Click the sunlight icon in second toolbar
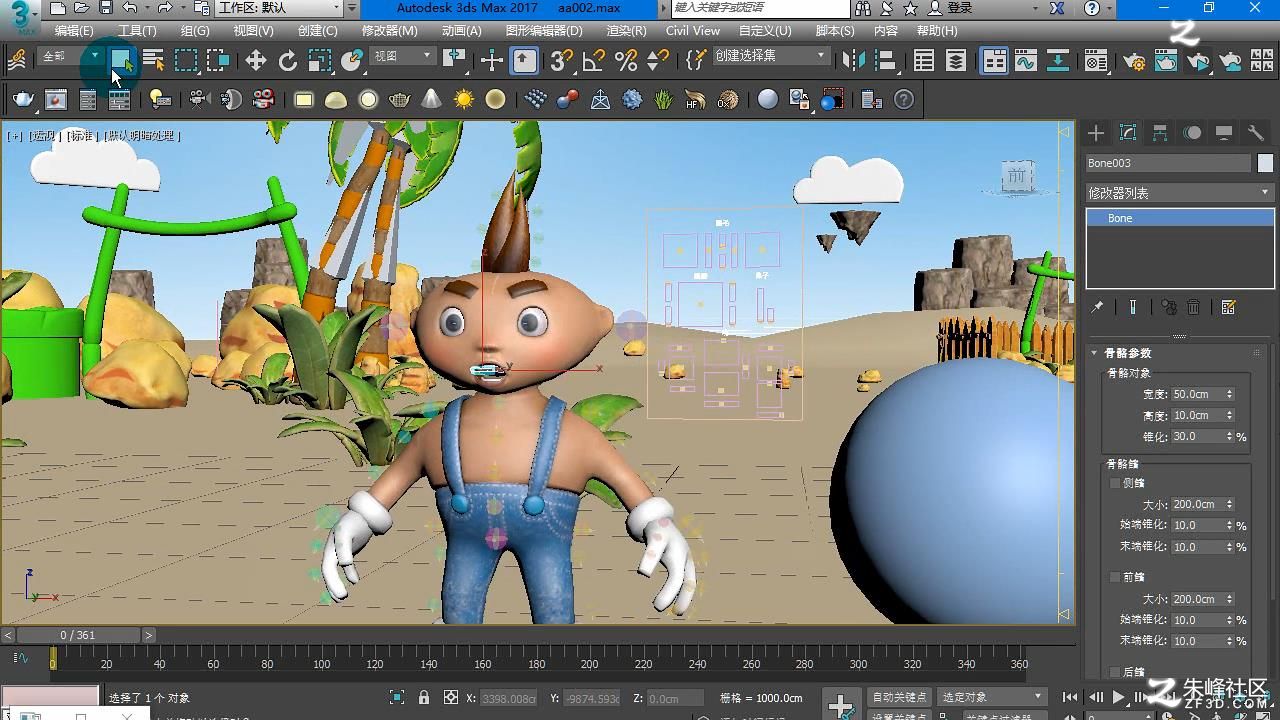1280x720 pixels. pyautogui.click(x=463, y=99)
